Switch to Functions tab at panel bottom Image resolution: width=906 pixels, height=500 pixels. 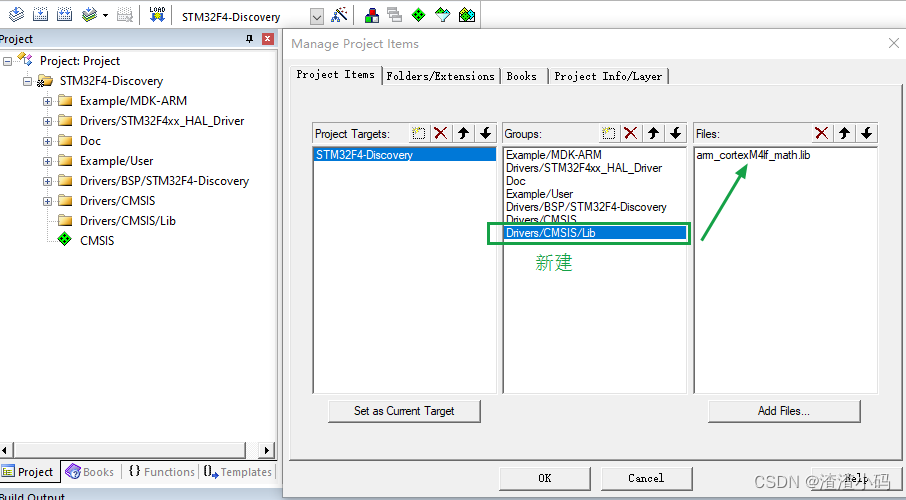tap(161, 472)
